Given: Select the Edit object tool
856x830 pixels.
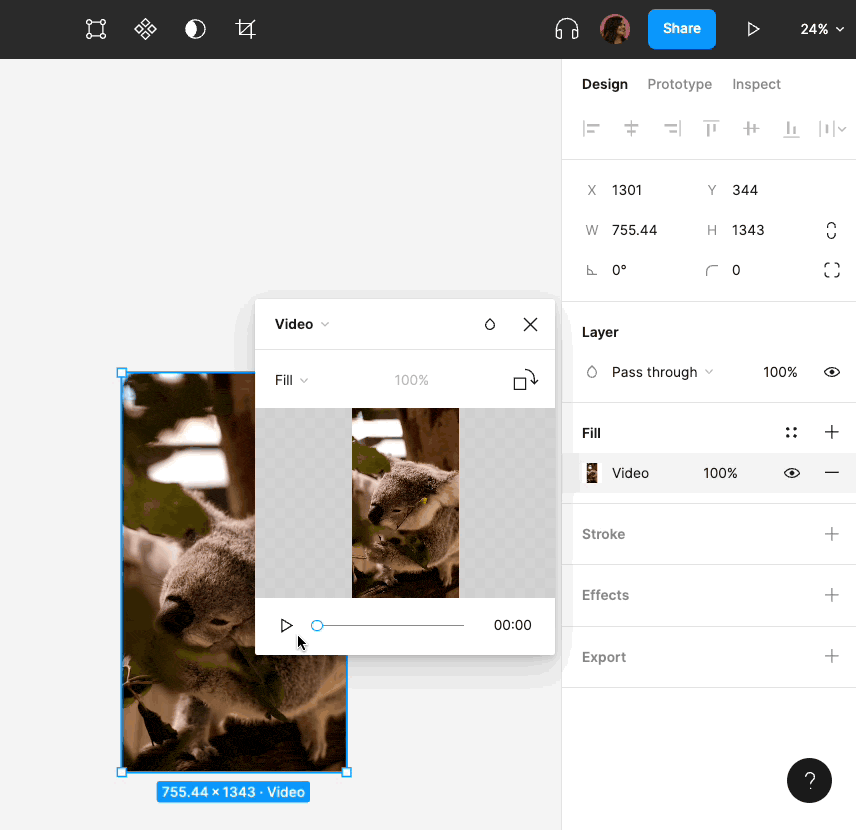Looking at the screenshot, I should pyautogui.click(x=96, y=29).
